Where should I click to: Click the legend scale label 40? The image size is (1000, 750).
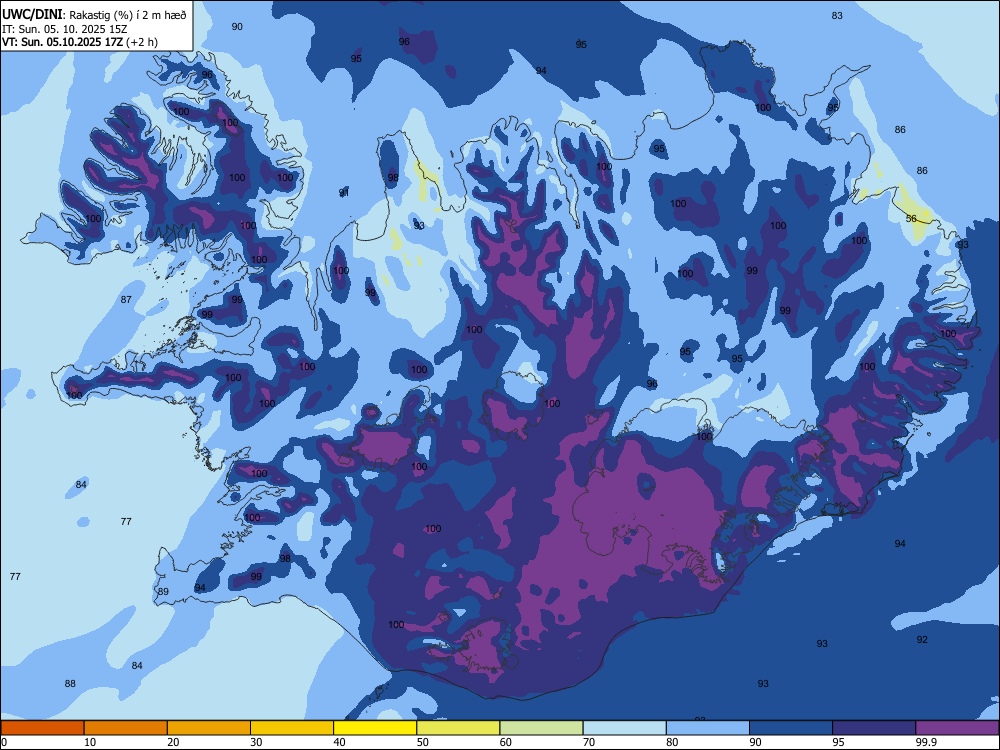339,742
